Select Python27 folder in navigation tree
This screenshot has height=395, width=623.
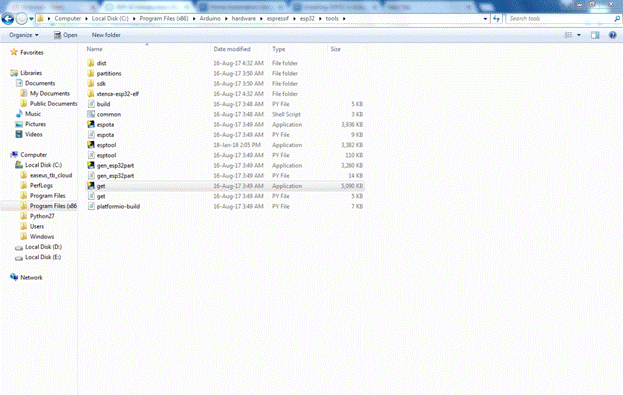(x=42, y=216)
